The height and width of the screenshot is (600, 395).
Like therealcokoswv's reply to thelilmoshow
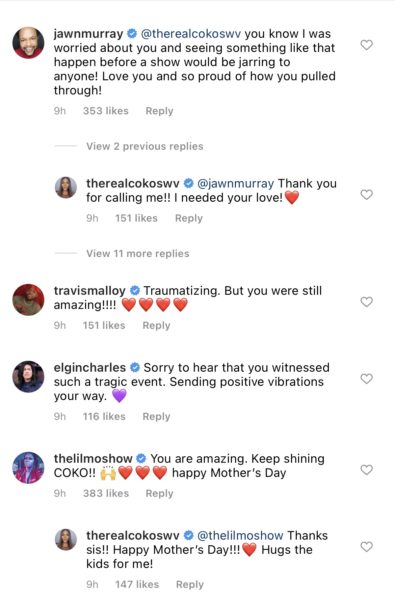point(367,547)
